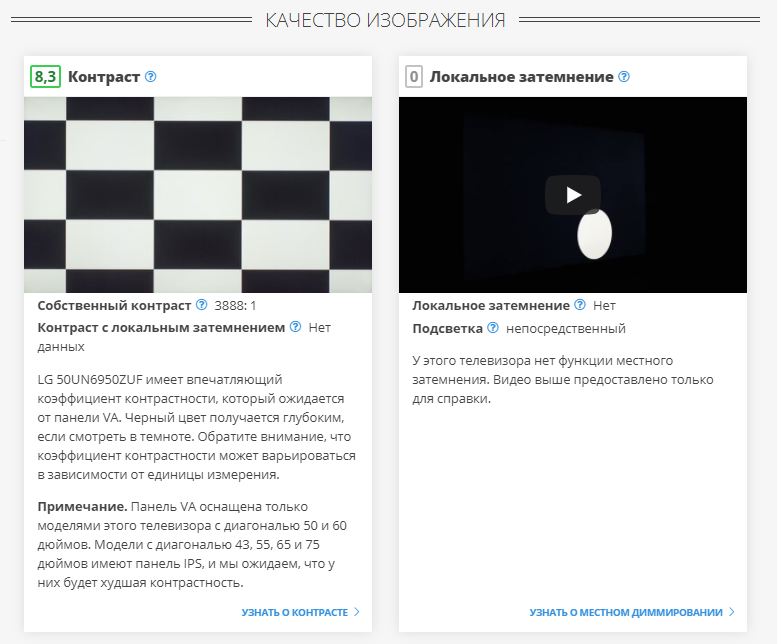The image size is (777, 644).
Task: Play the local dimming video
Action: (572, 195)
